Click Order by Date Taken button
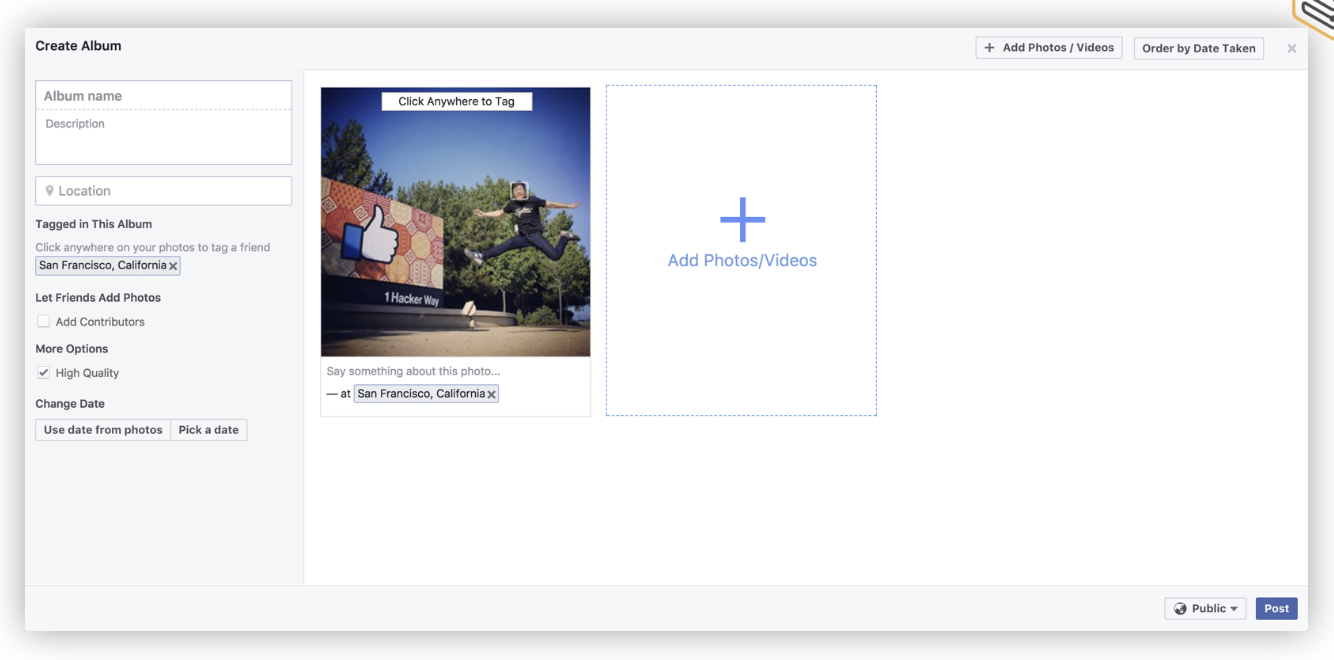The width and height of the screenshot is (1334, 660). pos(1199,48)
